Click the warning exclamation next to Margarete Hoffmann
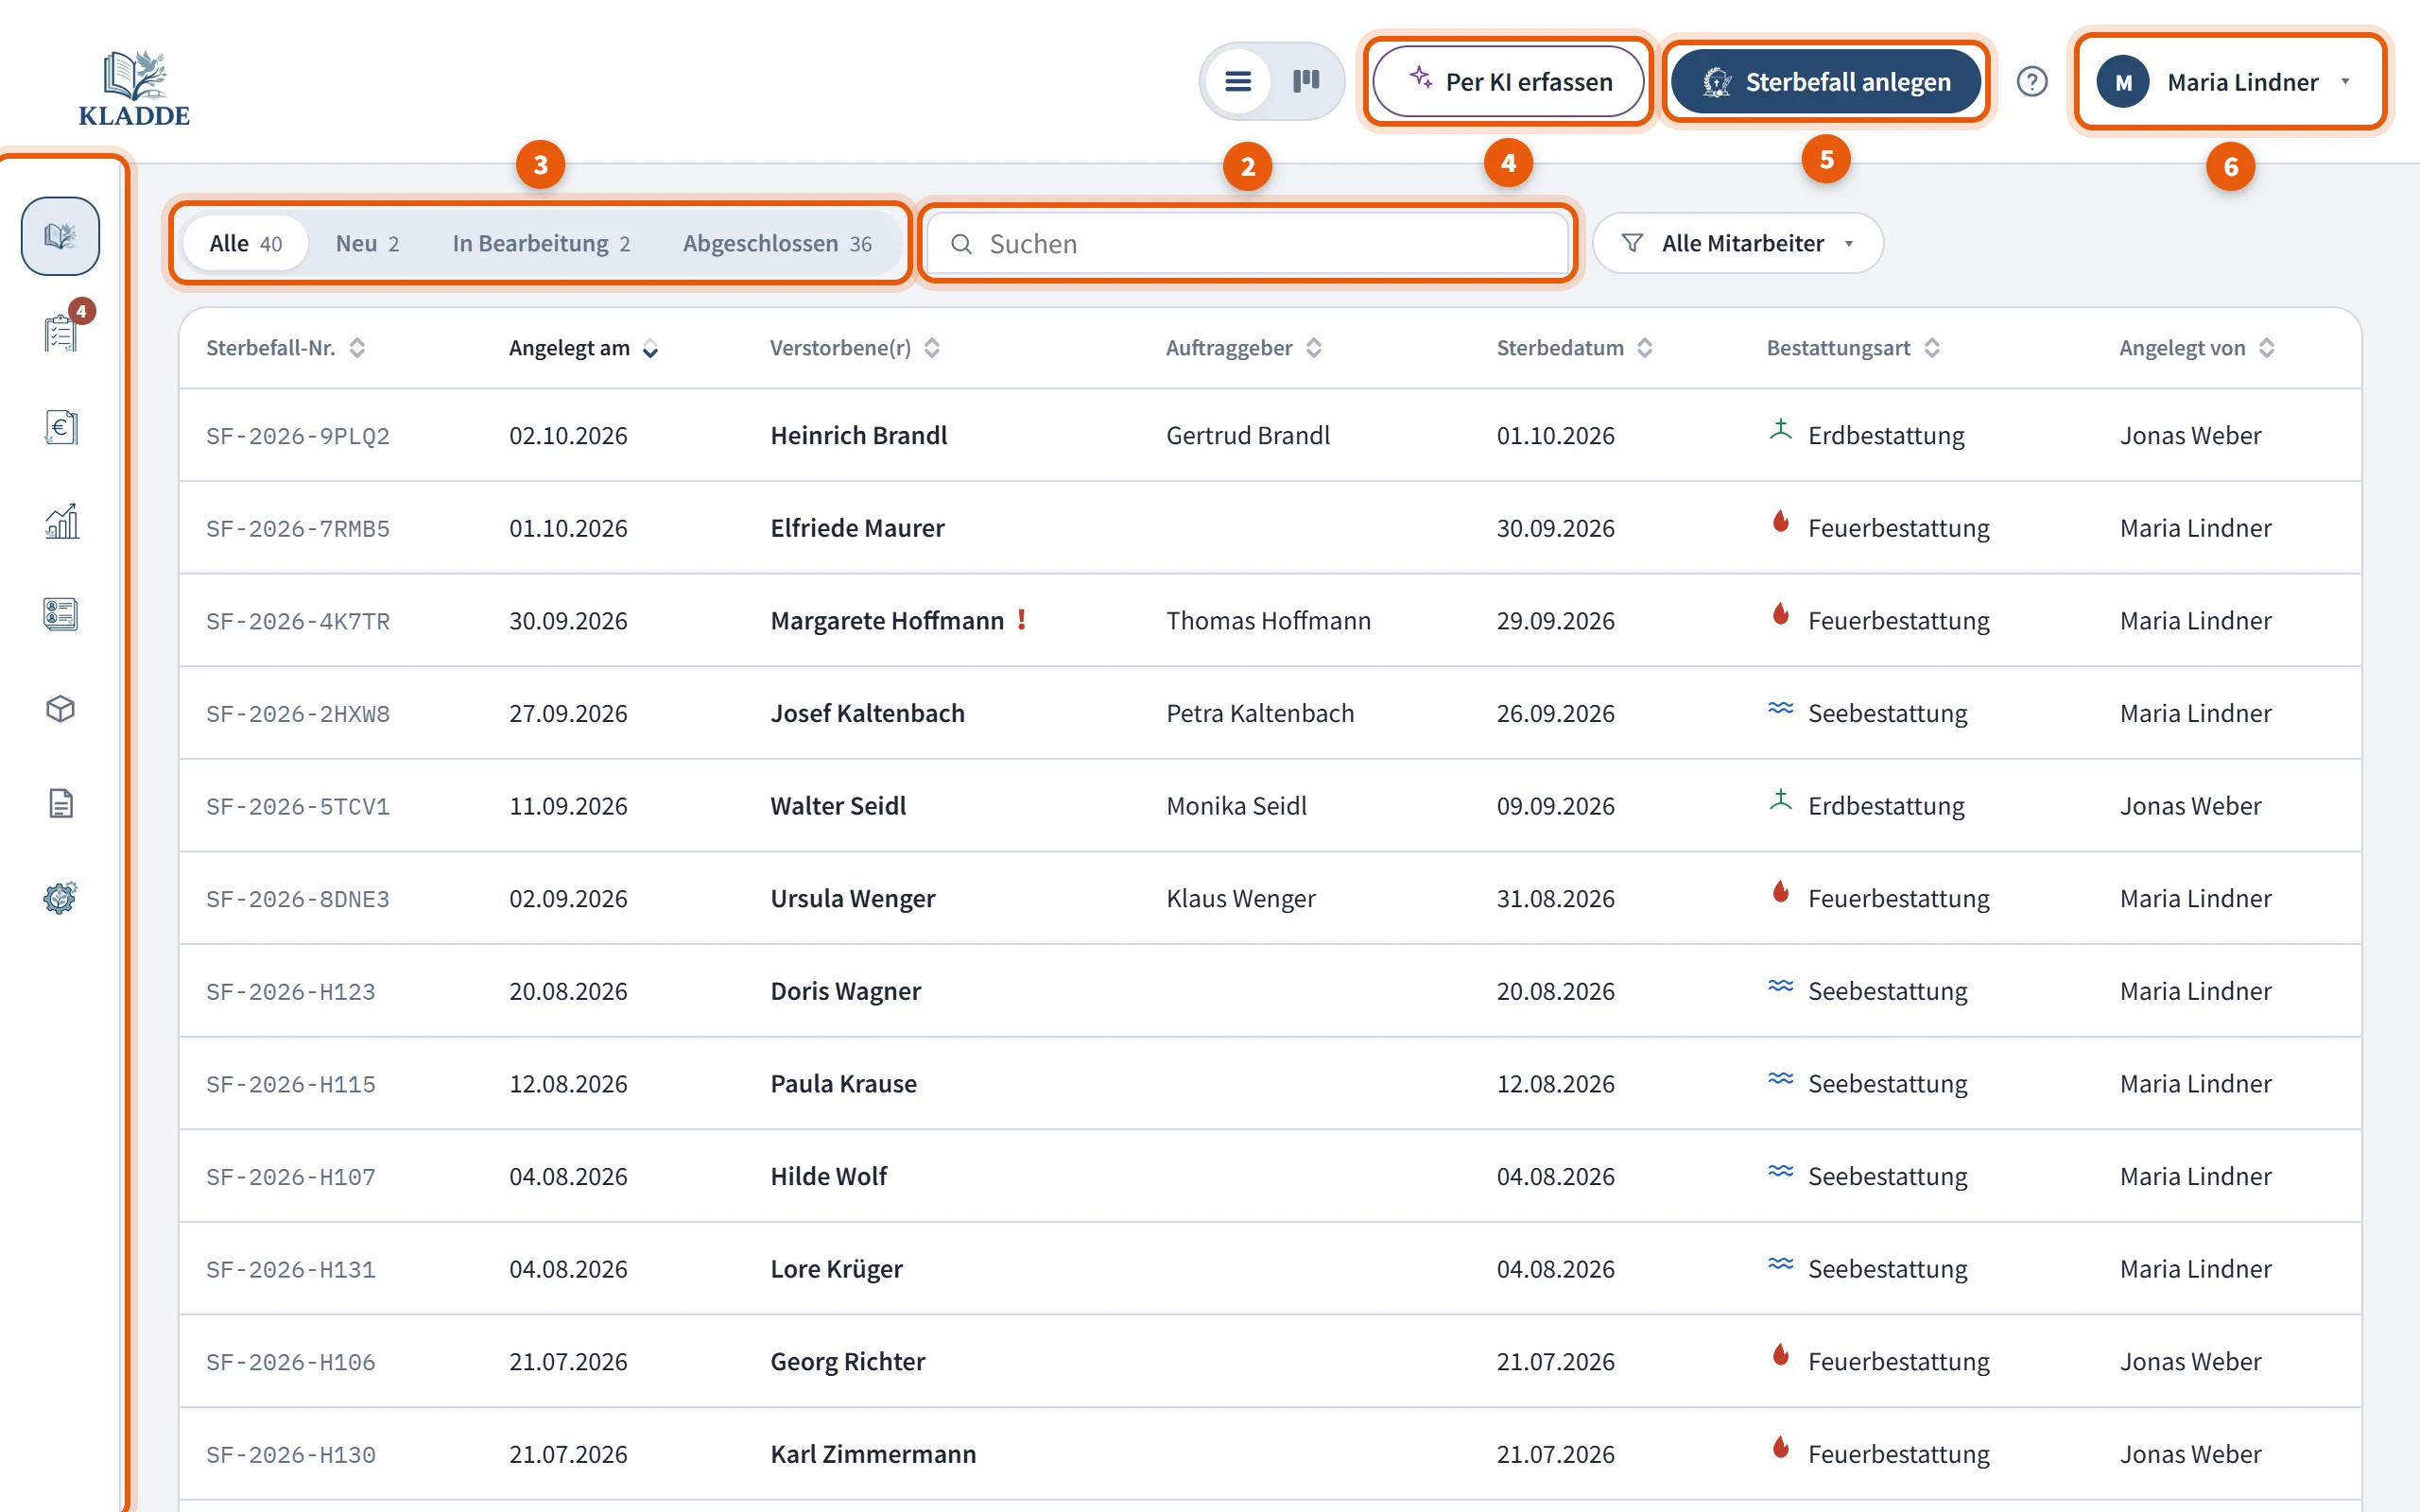 pos(1021,620)
